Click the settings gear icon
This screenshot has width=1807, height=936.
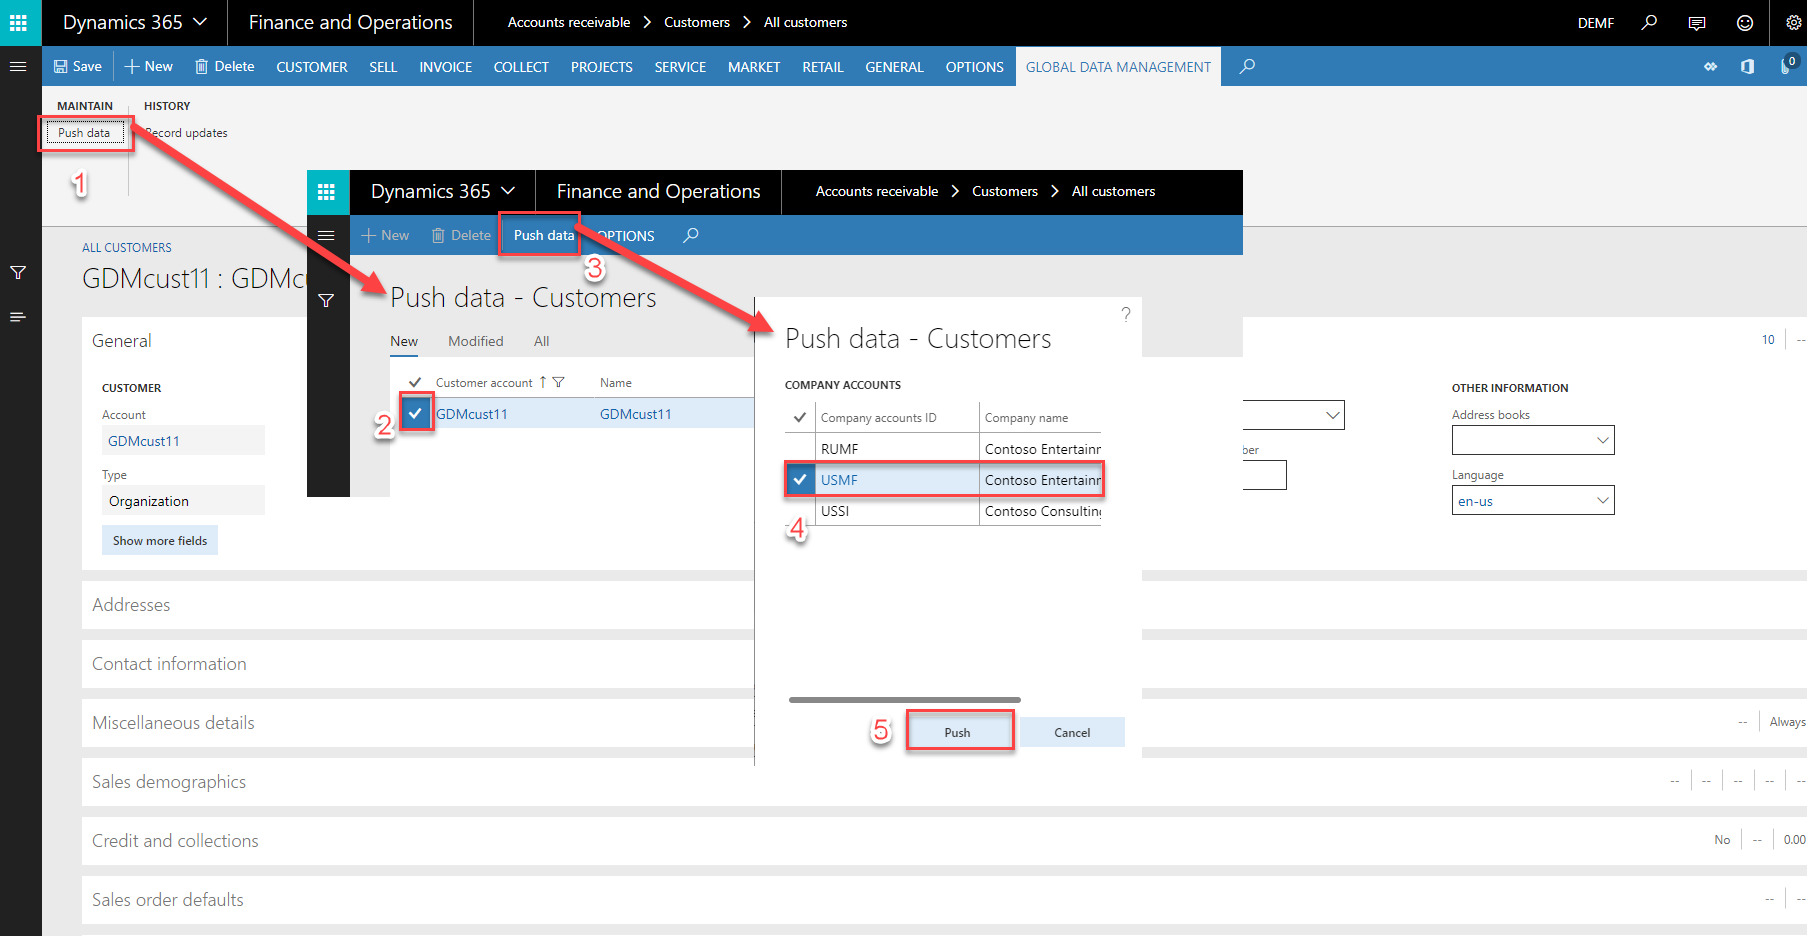tap(1793, 22)
